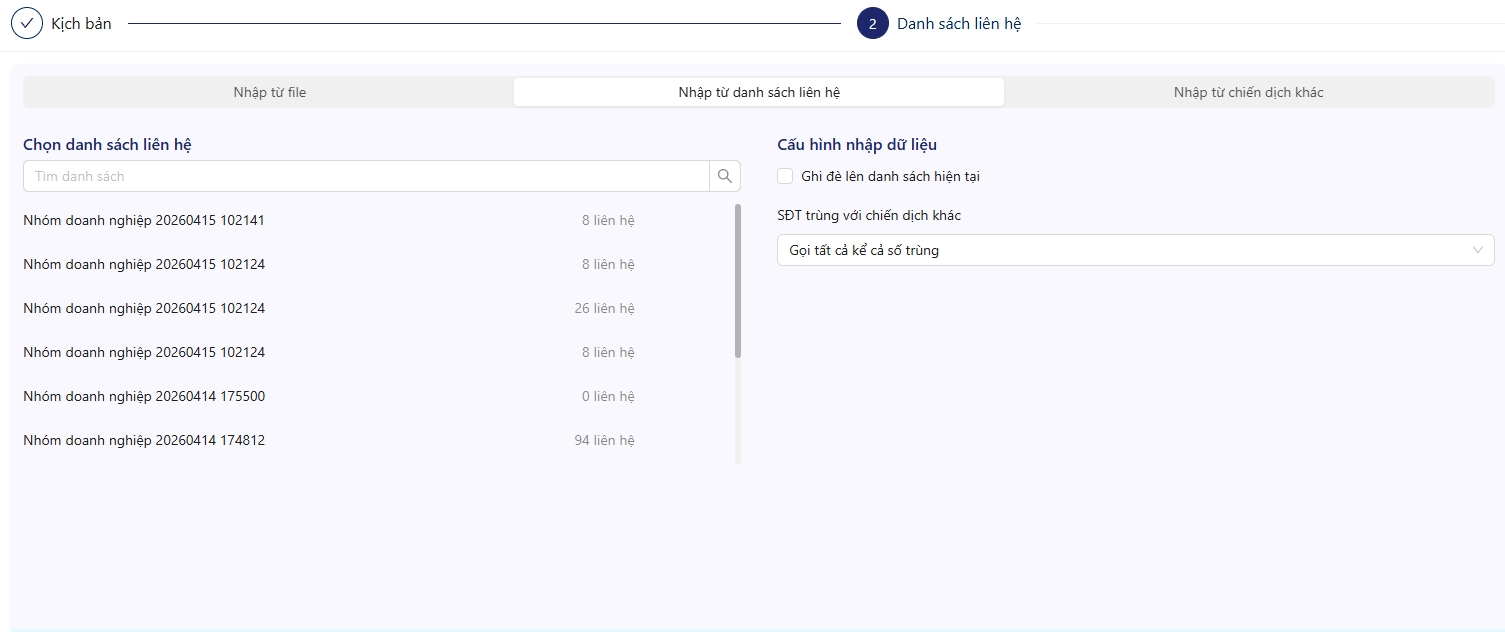The width and height of the screenshot is (1505, 632).
Task: Click the Chọn danh sách liên hệ heading
Action: [107, 144]
